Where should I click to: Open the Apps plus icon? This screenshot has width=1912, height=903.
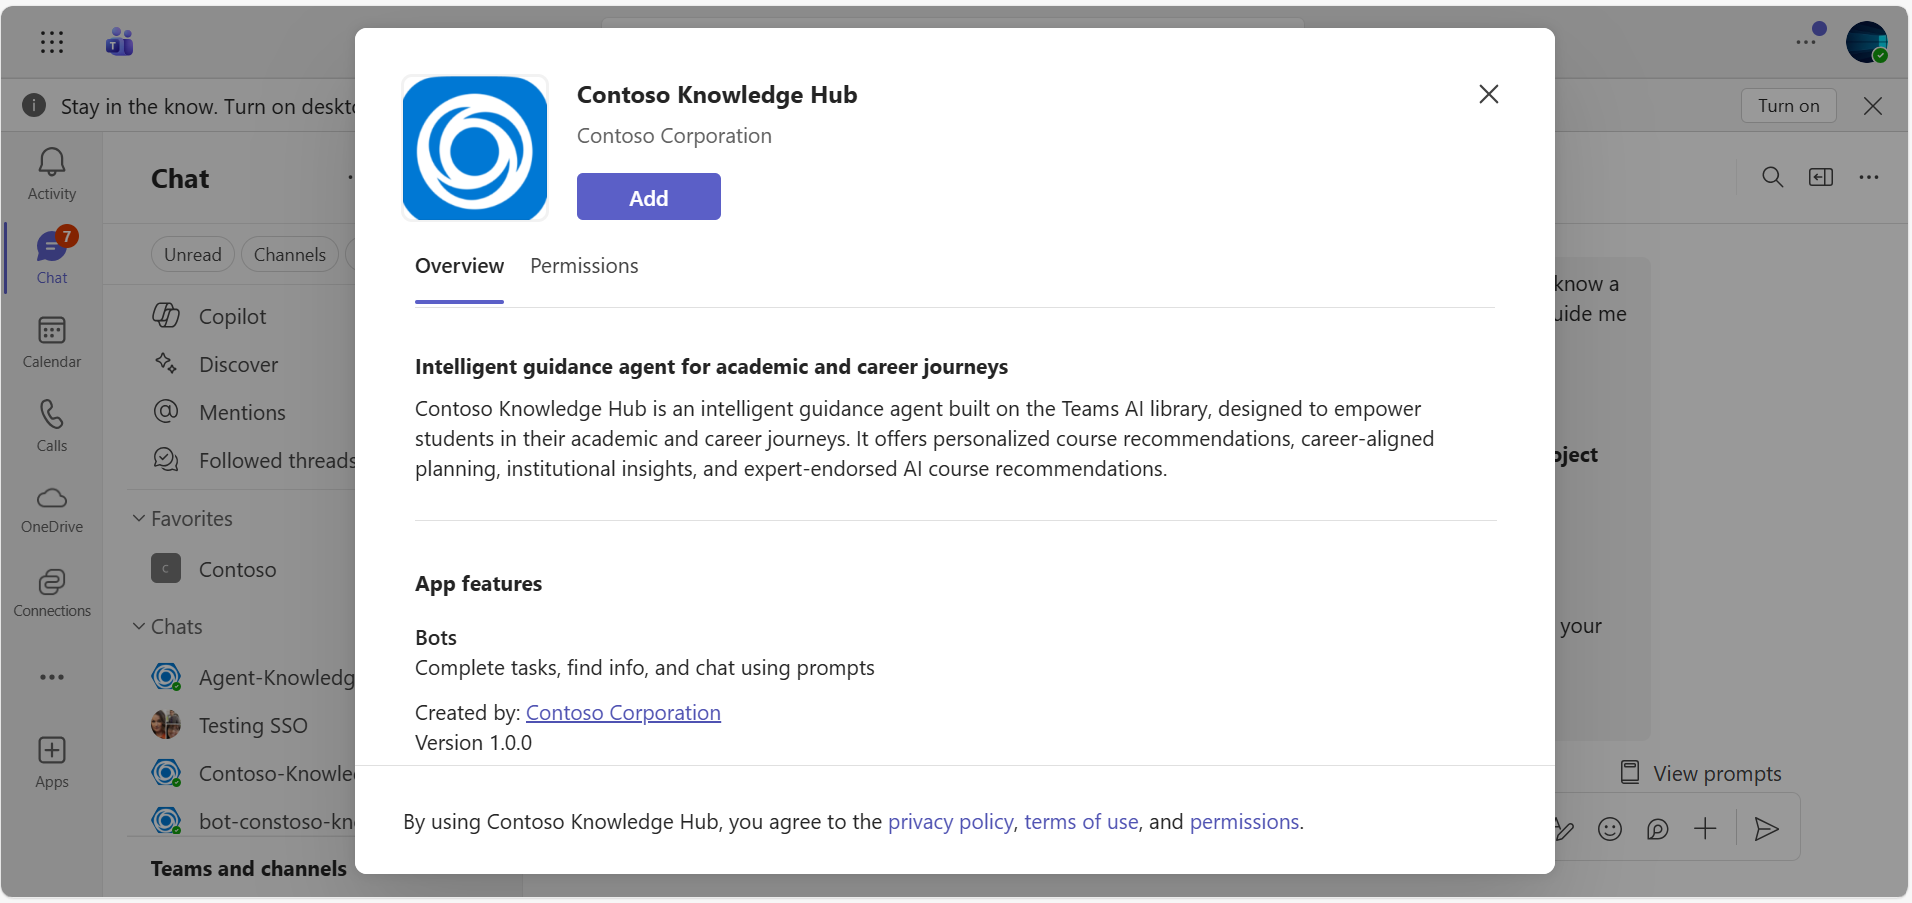point(52,751)
